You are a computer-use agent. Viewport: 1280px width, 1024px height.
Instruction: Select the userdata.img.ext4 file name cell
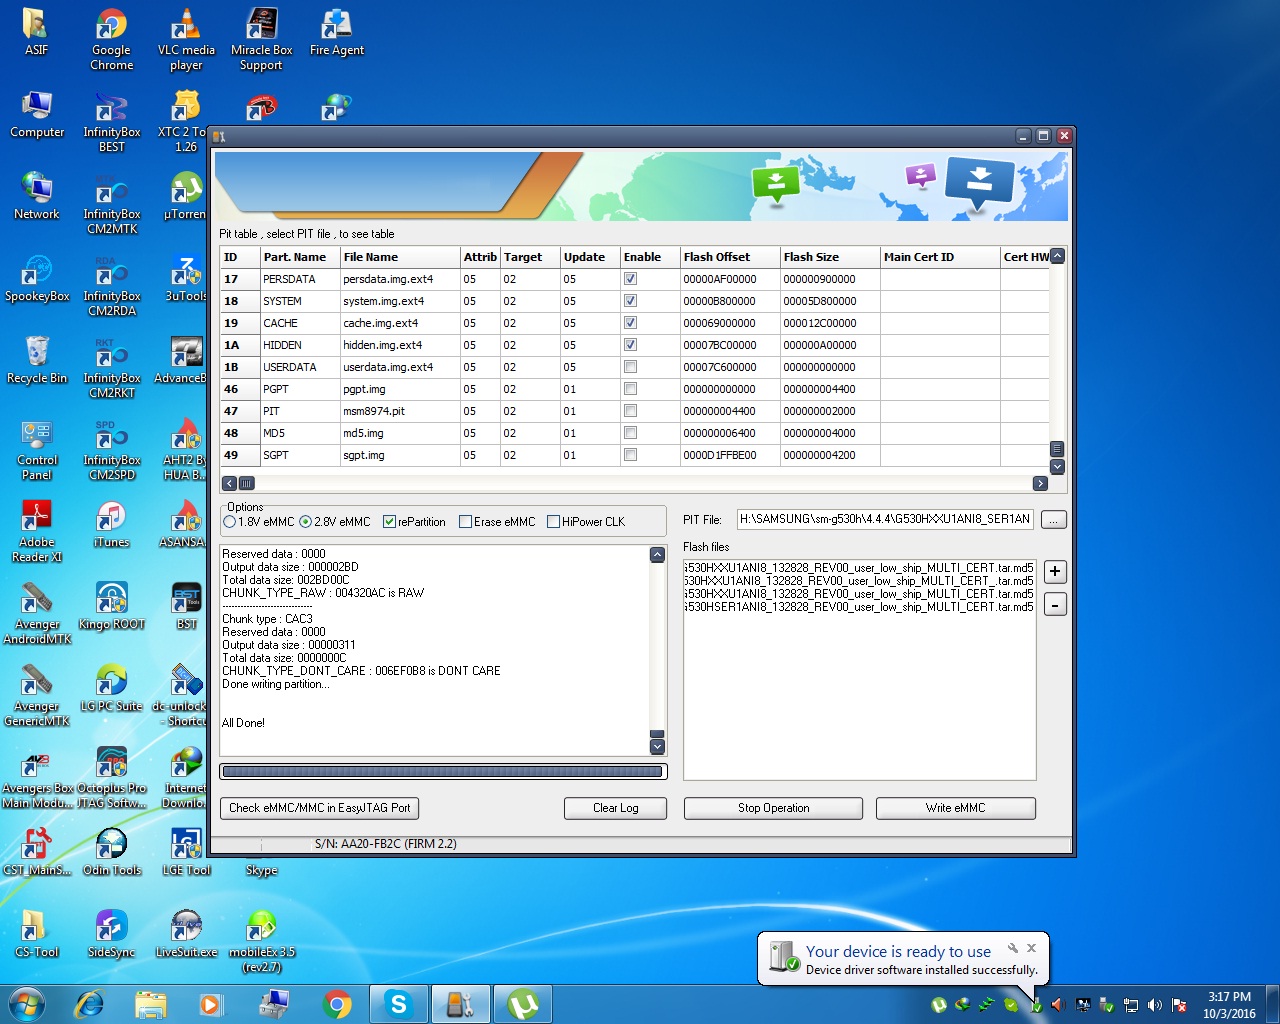(x=399, y=367)
